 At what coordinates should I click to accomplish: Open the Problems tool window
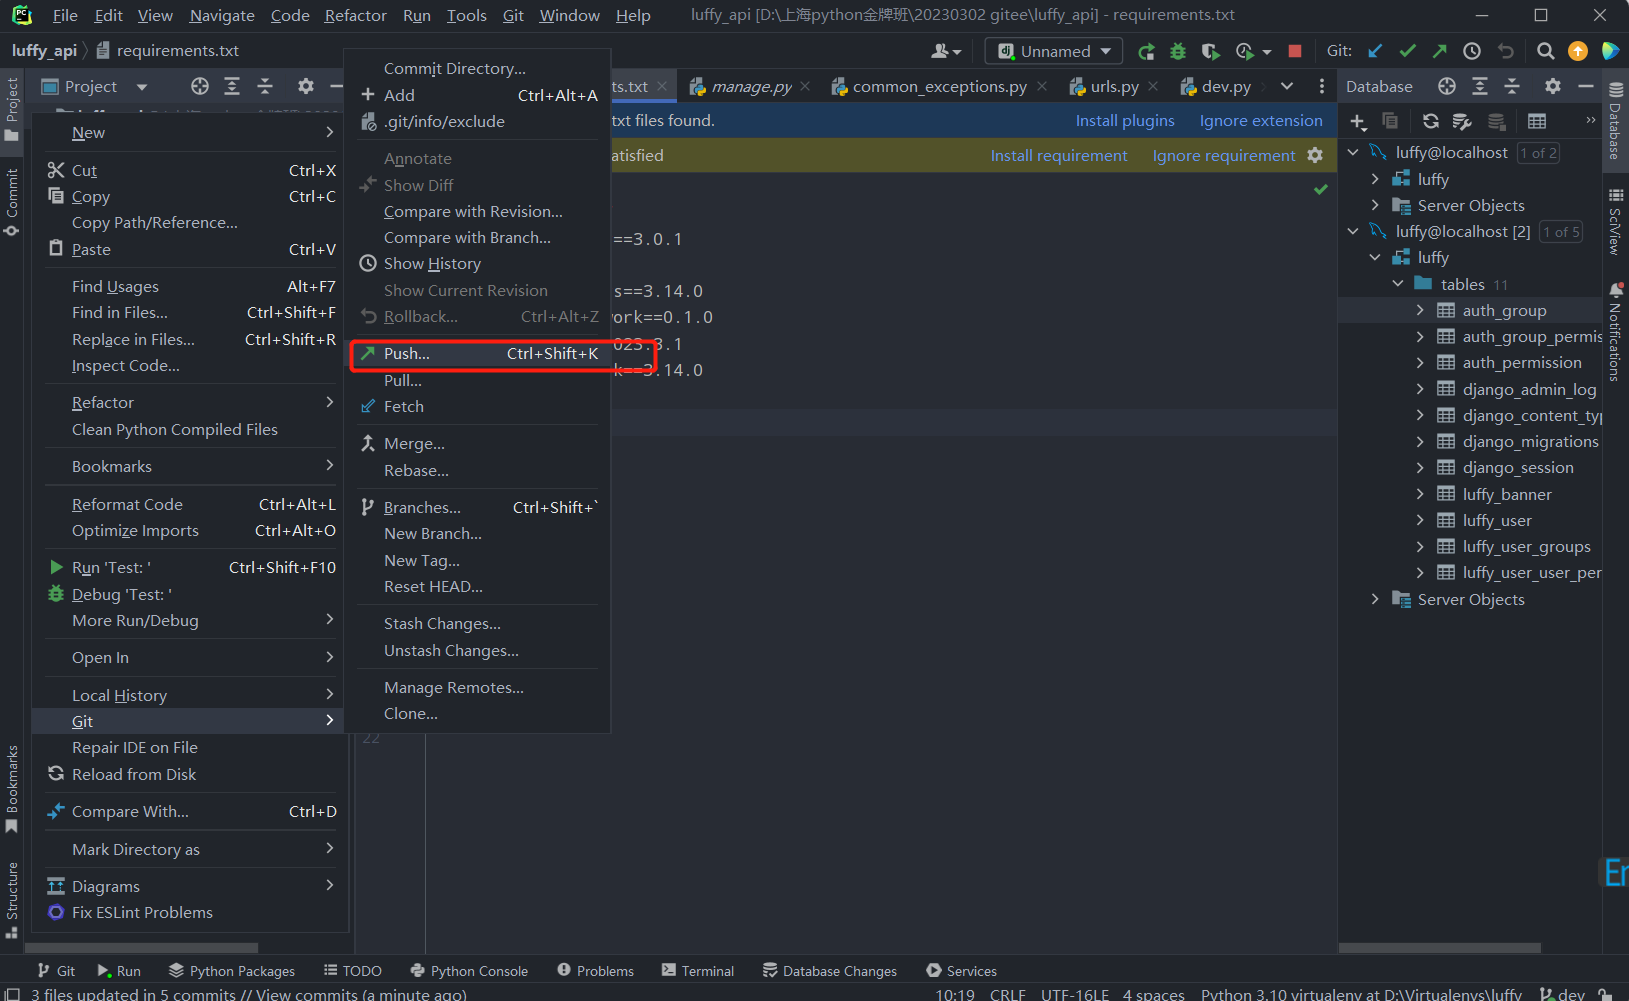[596, 970]
